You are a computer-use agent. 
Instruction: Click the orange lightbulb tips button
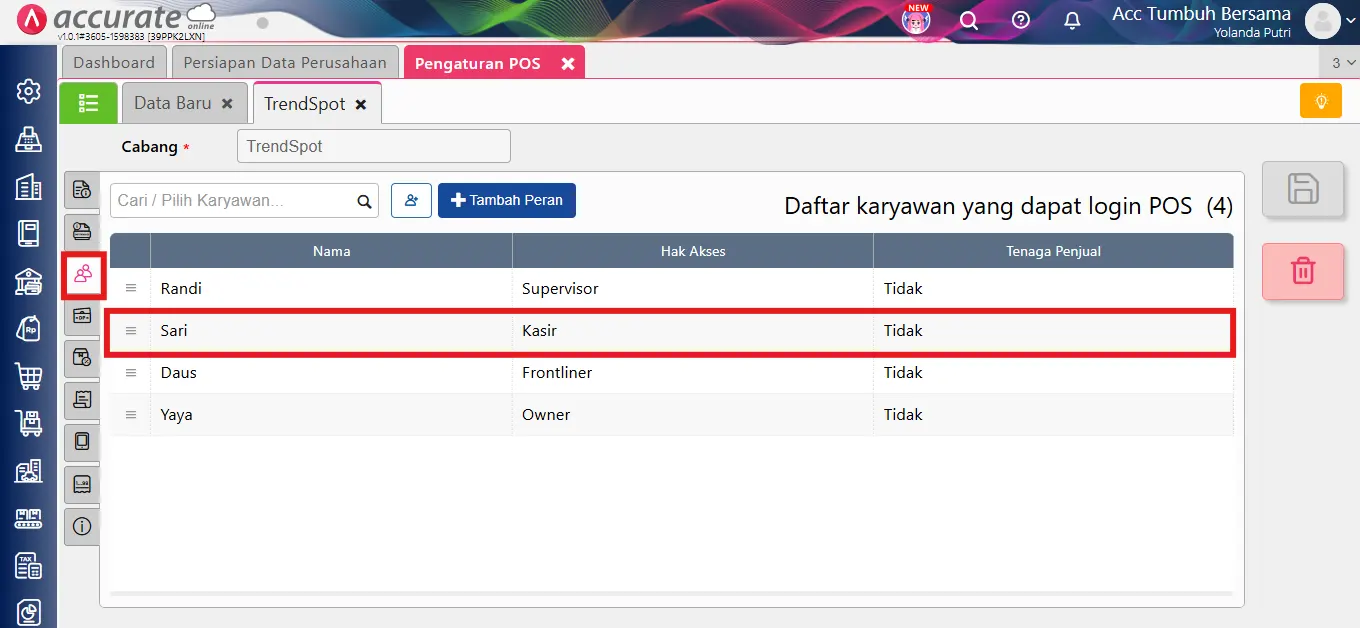click(1320, 101)
